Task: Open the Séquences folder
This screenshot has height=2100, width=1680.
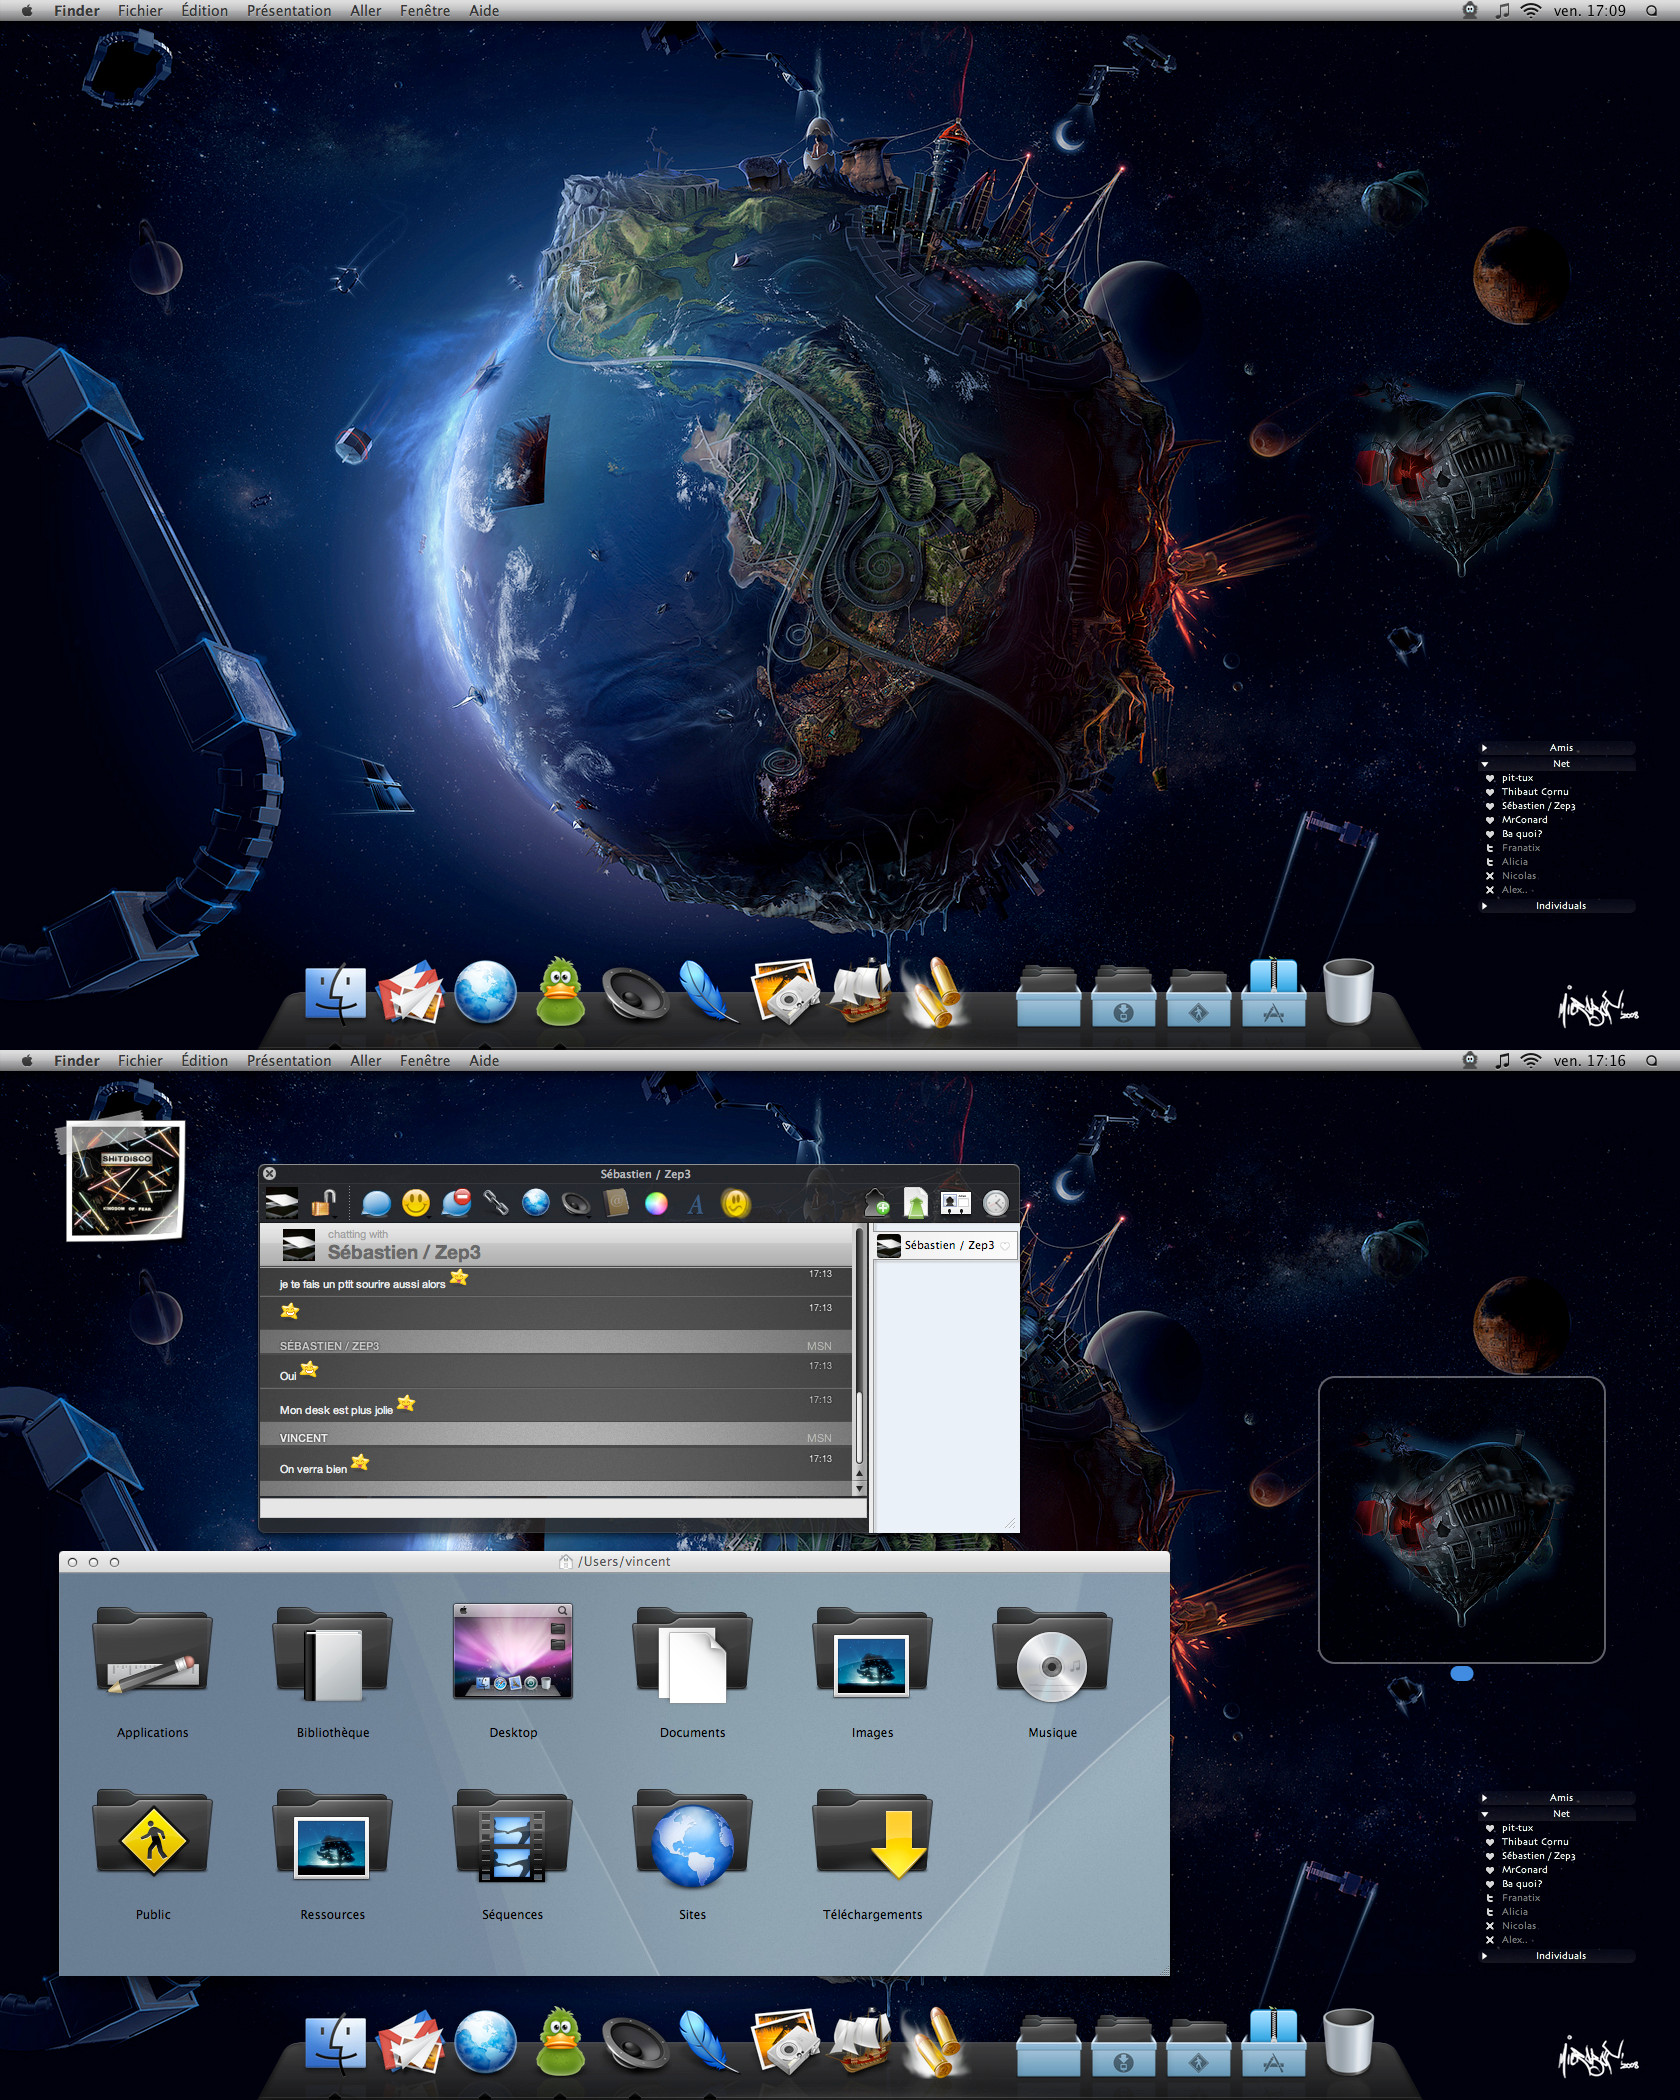Action: pos(513,1853)
